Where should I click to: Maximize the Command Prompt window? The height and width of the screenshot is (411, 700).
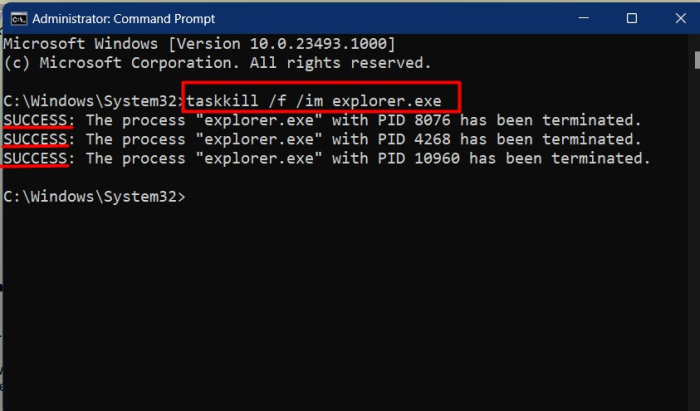click(631, 18)
